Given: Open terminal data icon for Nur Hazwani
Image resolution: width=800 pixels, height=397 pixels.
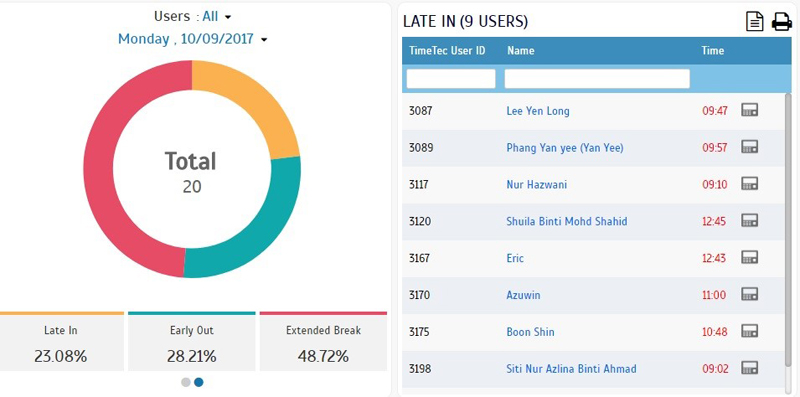Looking at the screenshot, I should 749,184.
